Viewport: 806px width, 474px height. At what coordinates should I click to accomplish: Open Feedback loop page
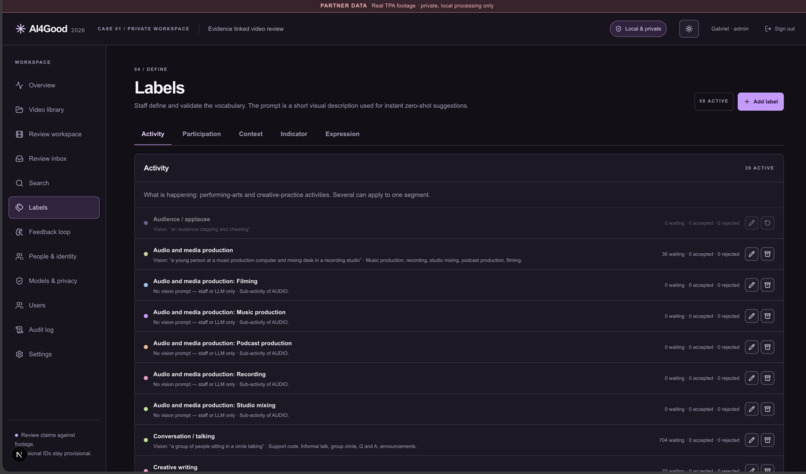pyautogui.click(x=53, y=232)
